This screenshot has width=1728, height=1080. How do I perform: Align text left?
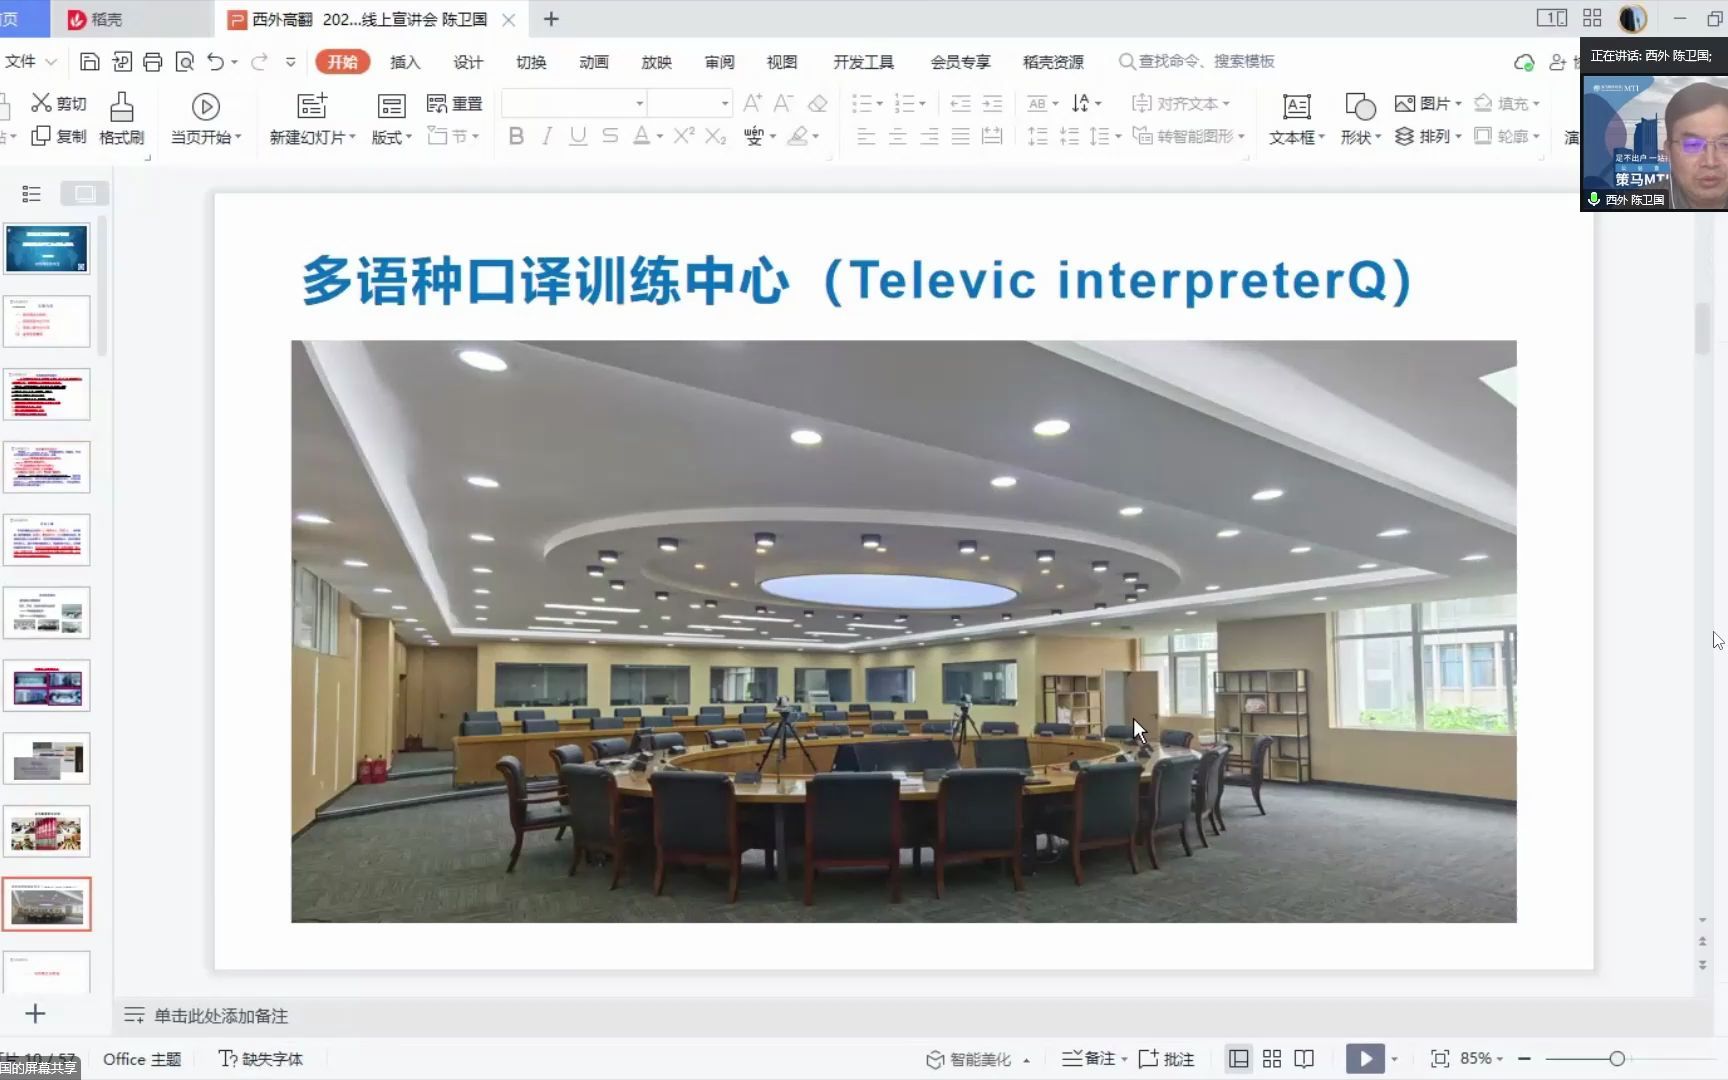[867, 136]
